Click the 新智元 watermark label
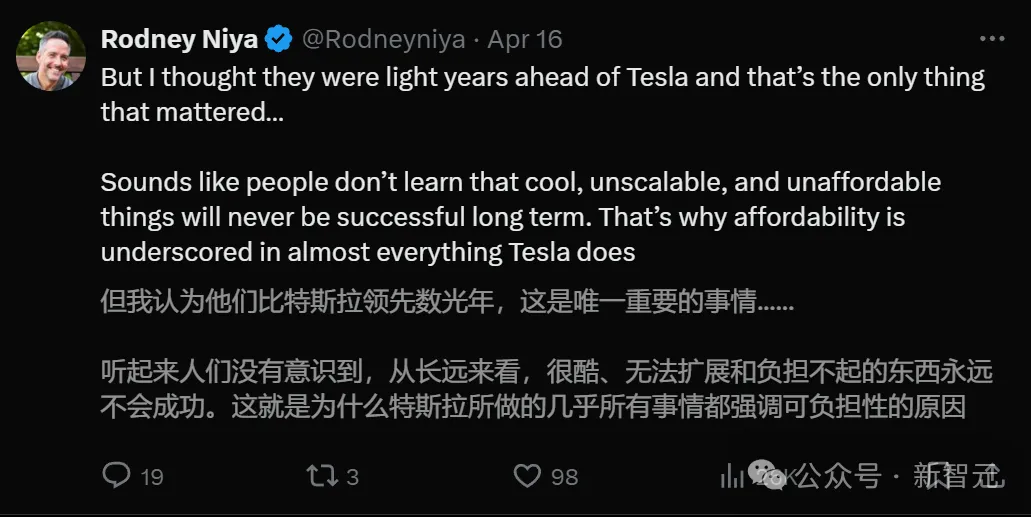This screenshot has width=1031, height=517. click(956, 476)
